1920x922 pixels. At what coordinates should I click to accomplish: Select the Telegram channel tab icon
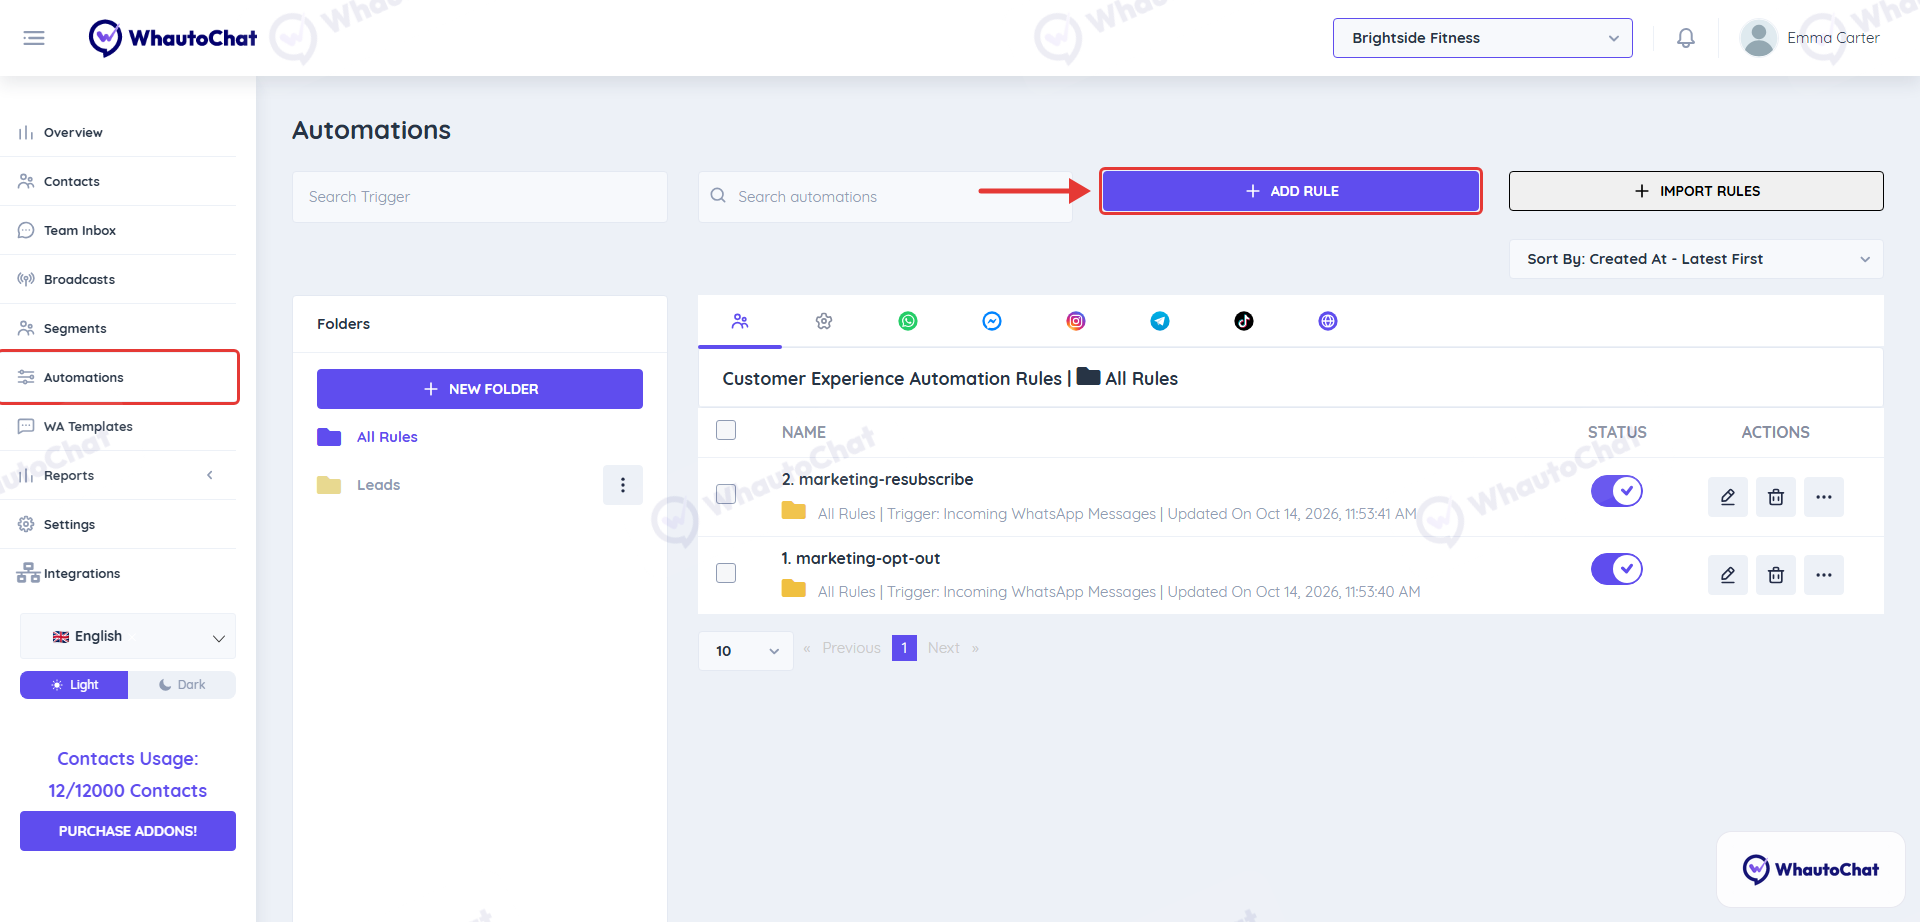[x=1160, y=321]
